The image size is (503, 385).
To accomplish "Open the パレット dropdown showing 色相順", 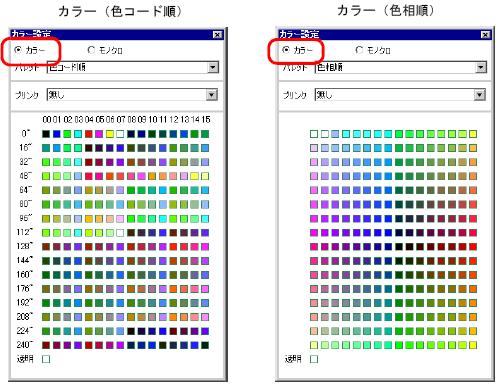I will [401, 67].
